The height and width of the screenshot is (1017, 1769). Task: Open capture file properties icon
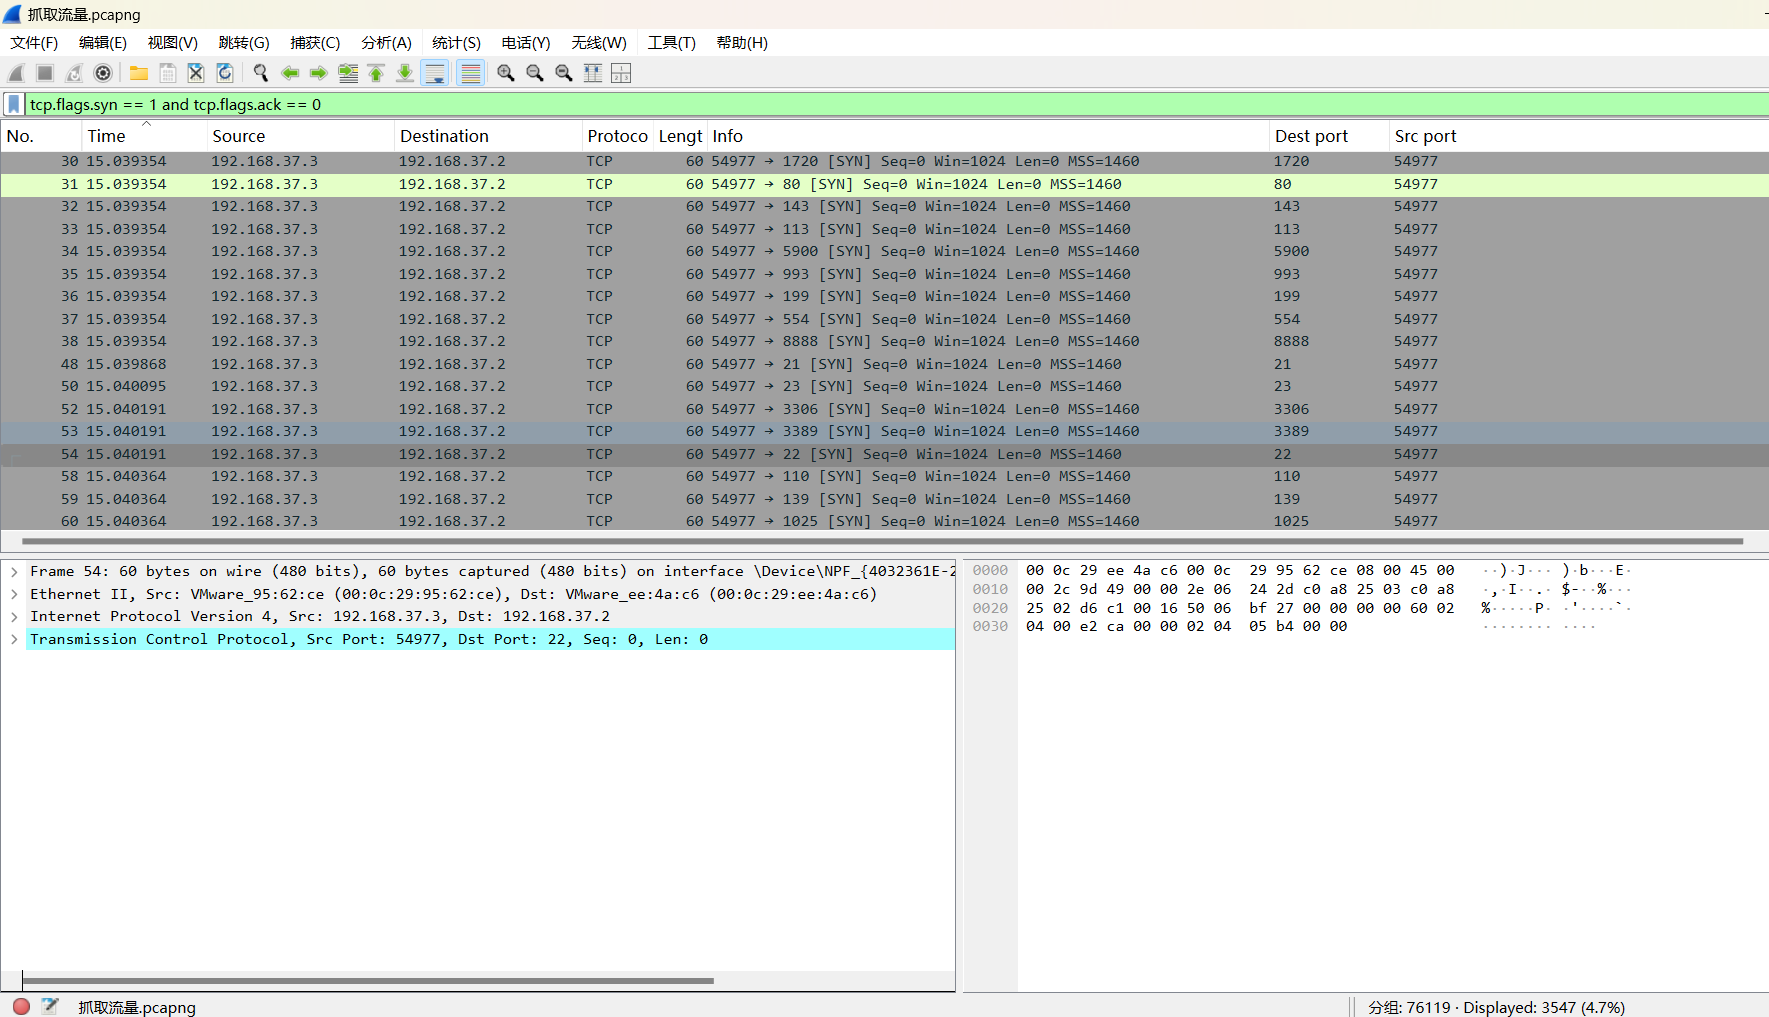[50, 1006]
